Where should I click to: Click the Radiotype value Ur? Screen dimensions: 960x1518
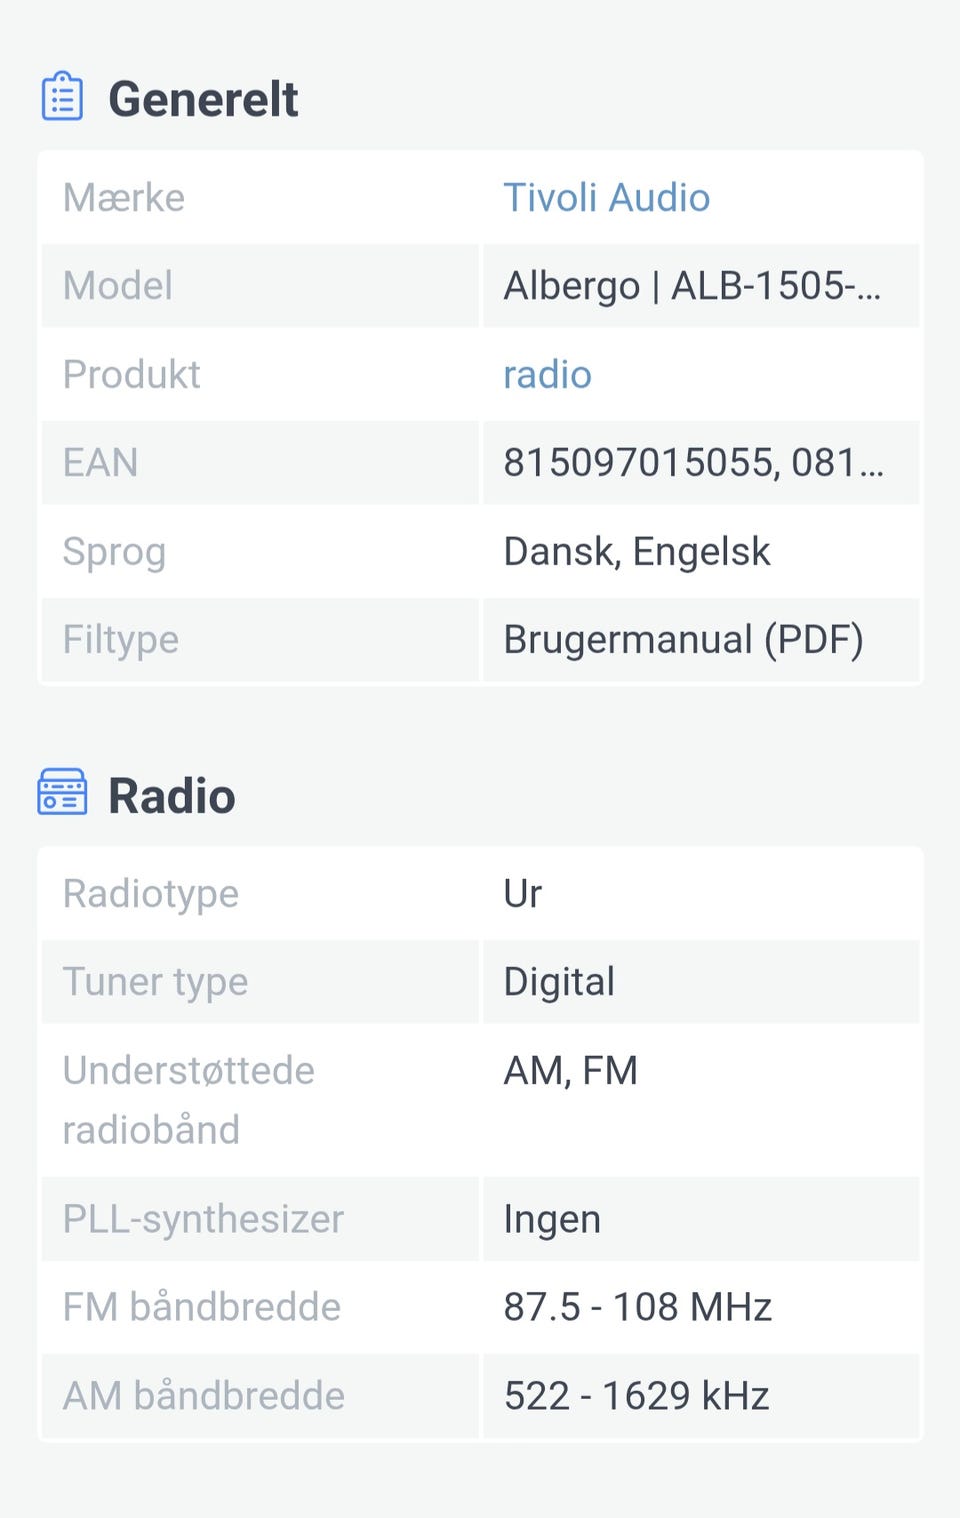(x=523, y=894)
